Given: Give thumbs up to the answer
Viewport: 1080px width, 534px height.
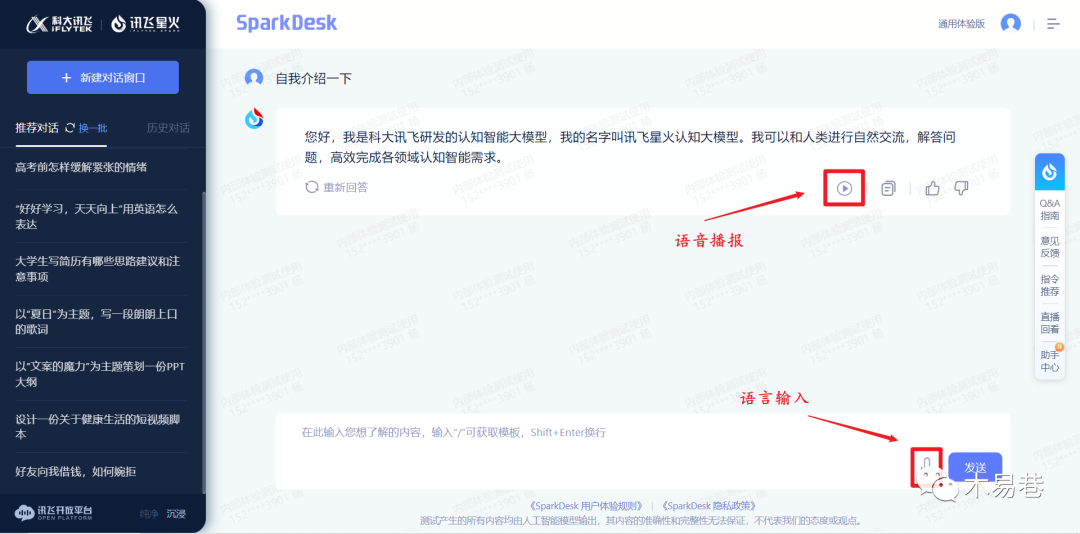Looking at the screenshot, I should [x=933, y=188].
